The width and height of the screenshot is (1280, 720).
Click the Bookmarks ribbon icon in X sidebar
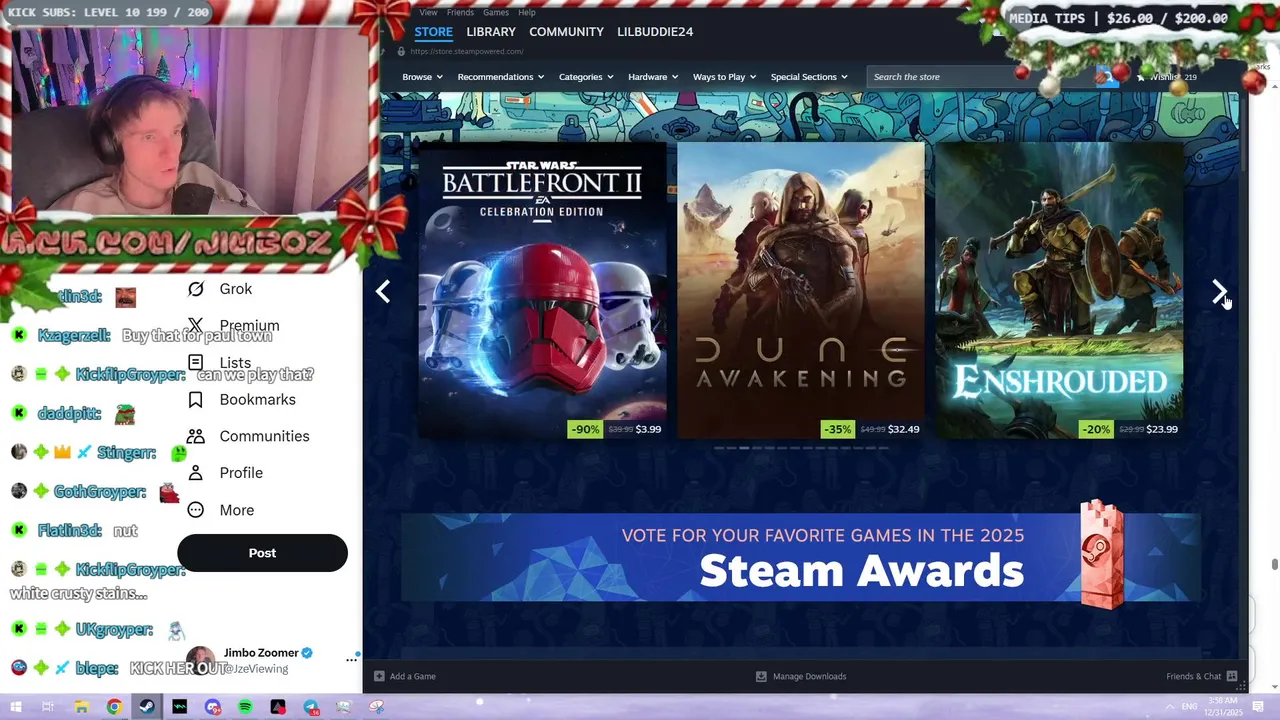196,399
